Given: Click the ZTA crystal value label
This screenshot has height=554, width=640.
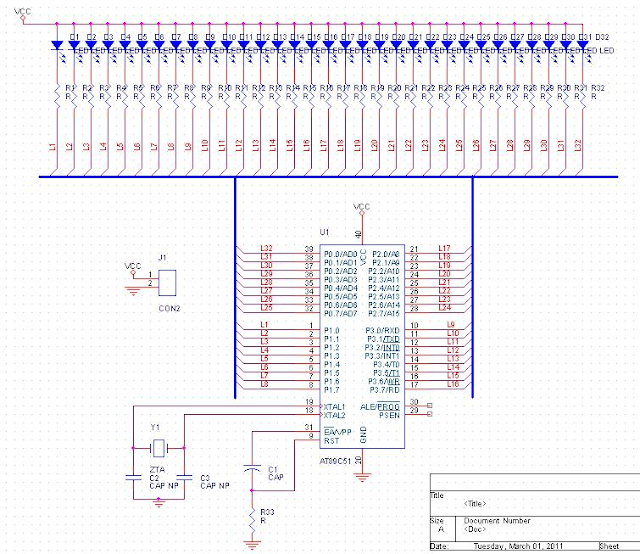Looking at the screenshot, I should [157, 469].
